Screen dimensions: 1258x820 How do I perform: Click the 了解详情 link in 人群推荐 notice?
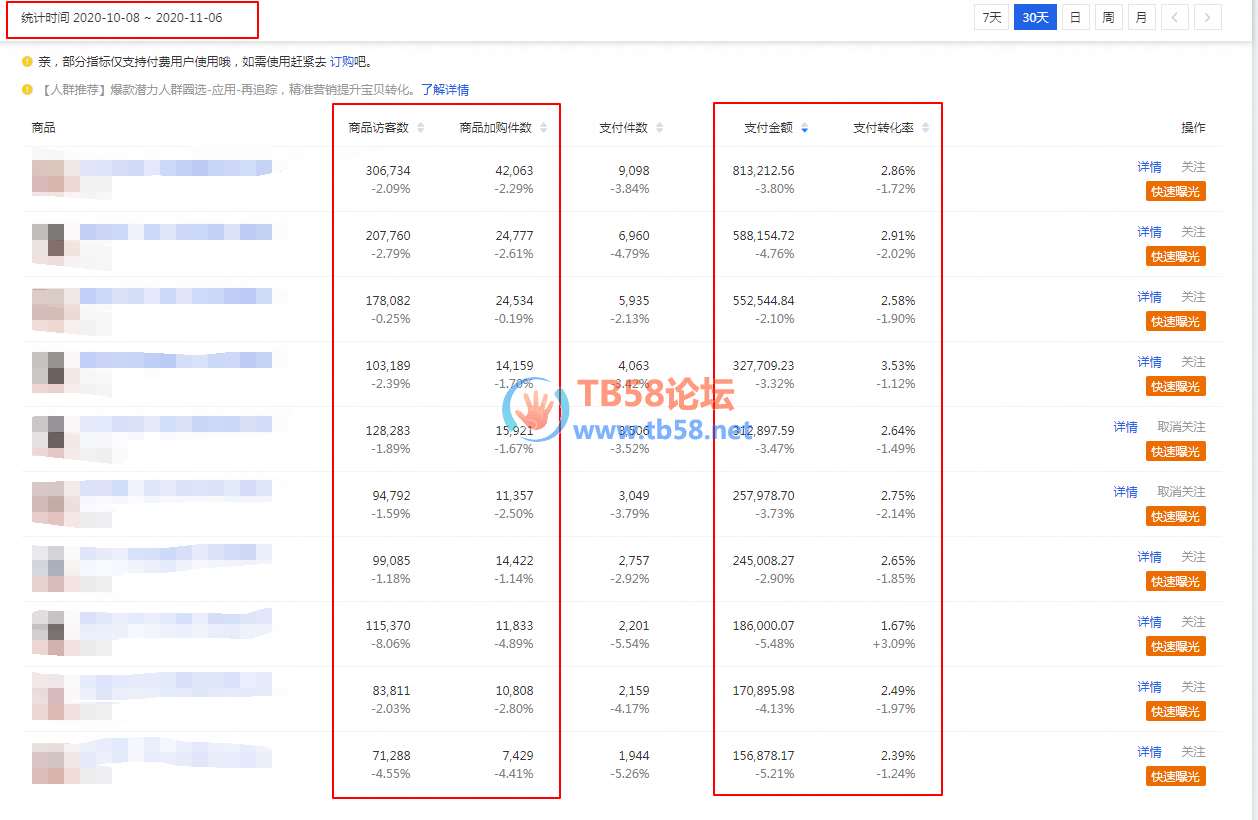tap(444, 90)
